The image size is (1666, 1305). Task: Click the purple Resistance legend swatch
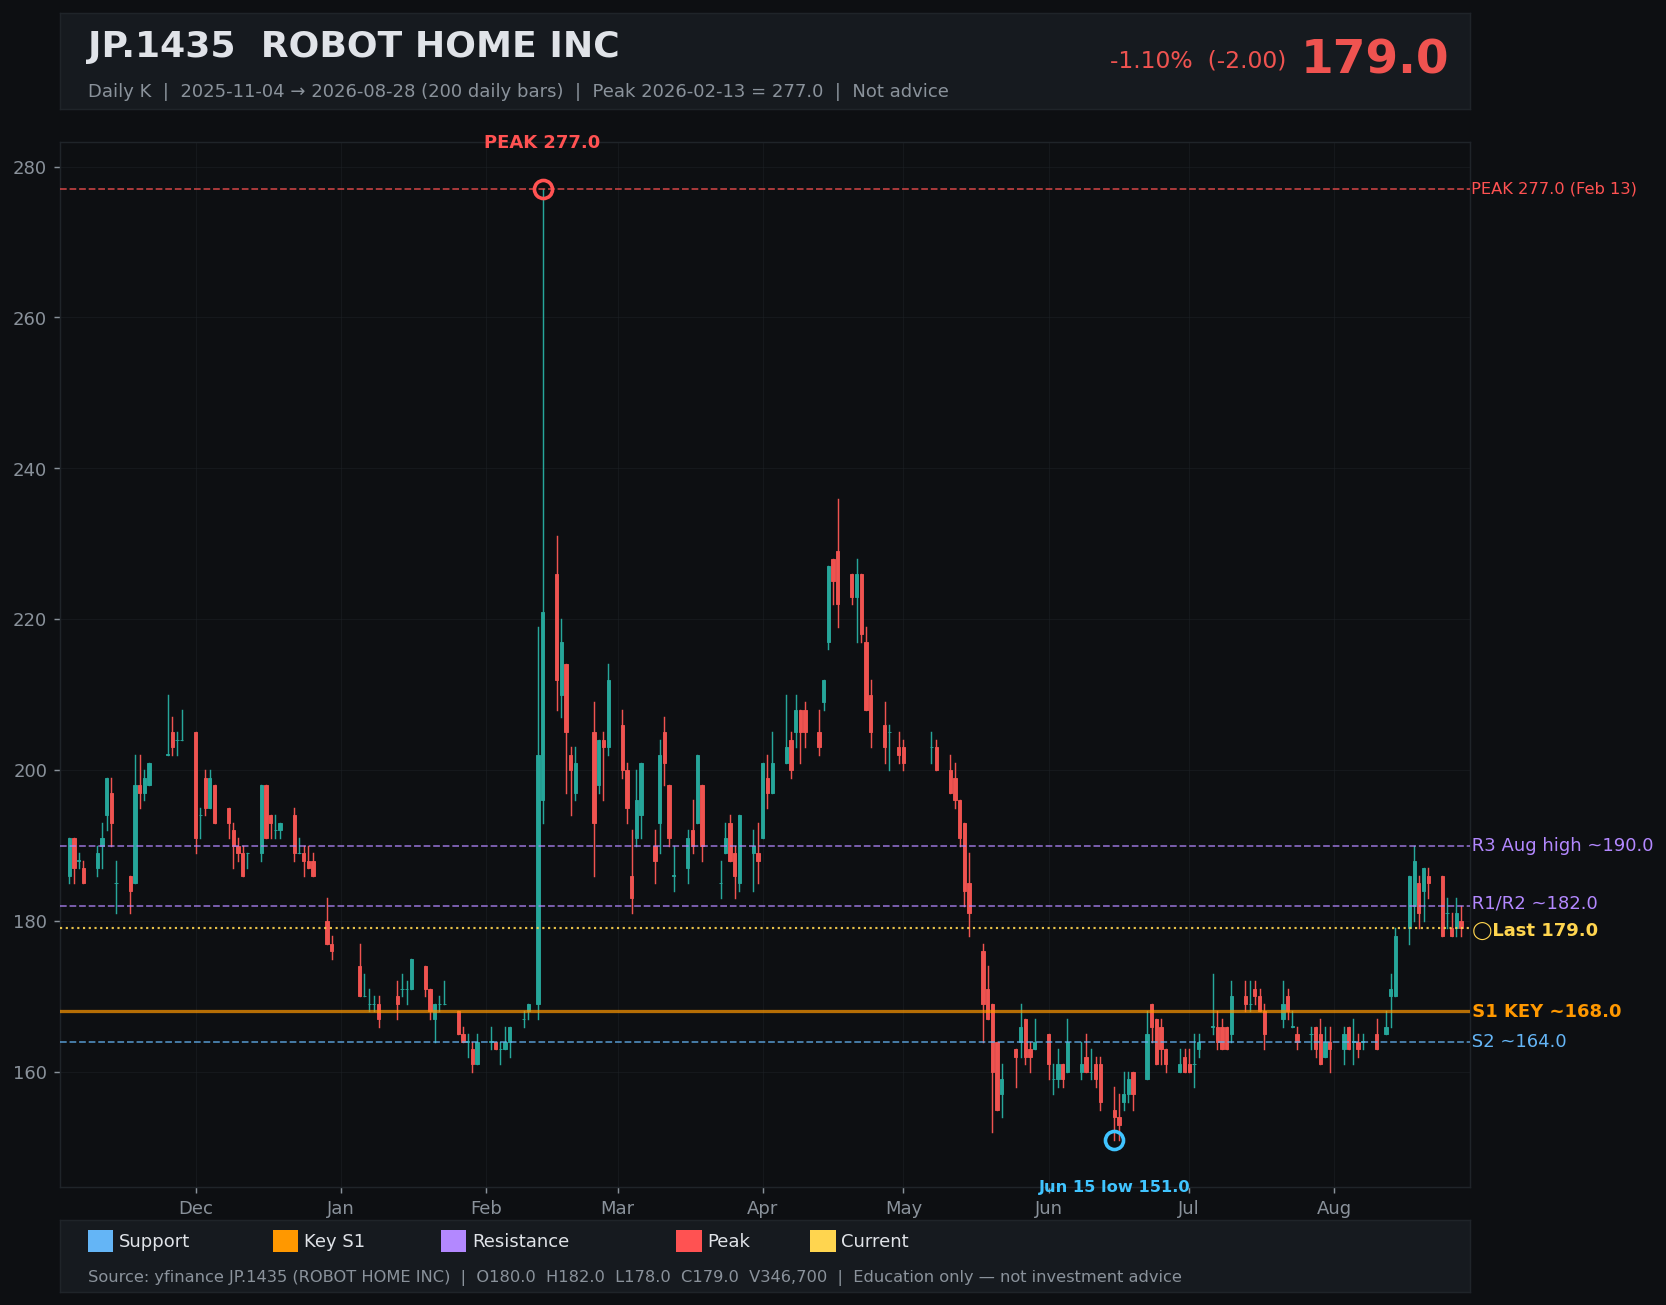453,1241
